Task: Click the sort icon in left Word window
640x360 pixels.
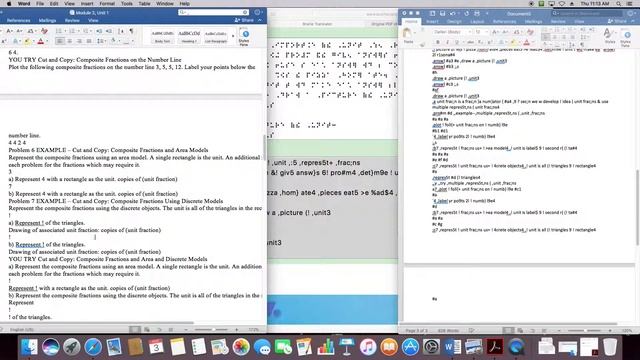Action: 121,31
